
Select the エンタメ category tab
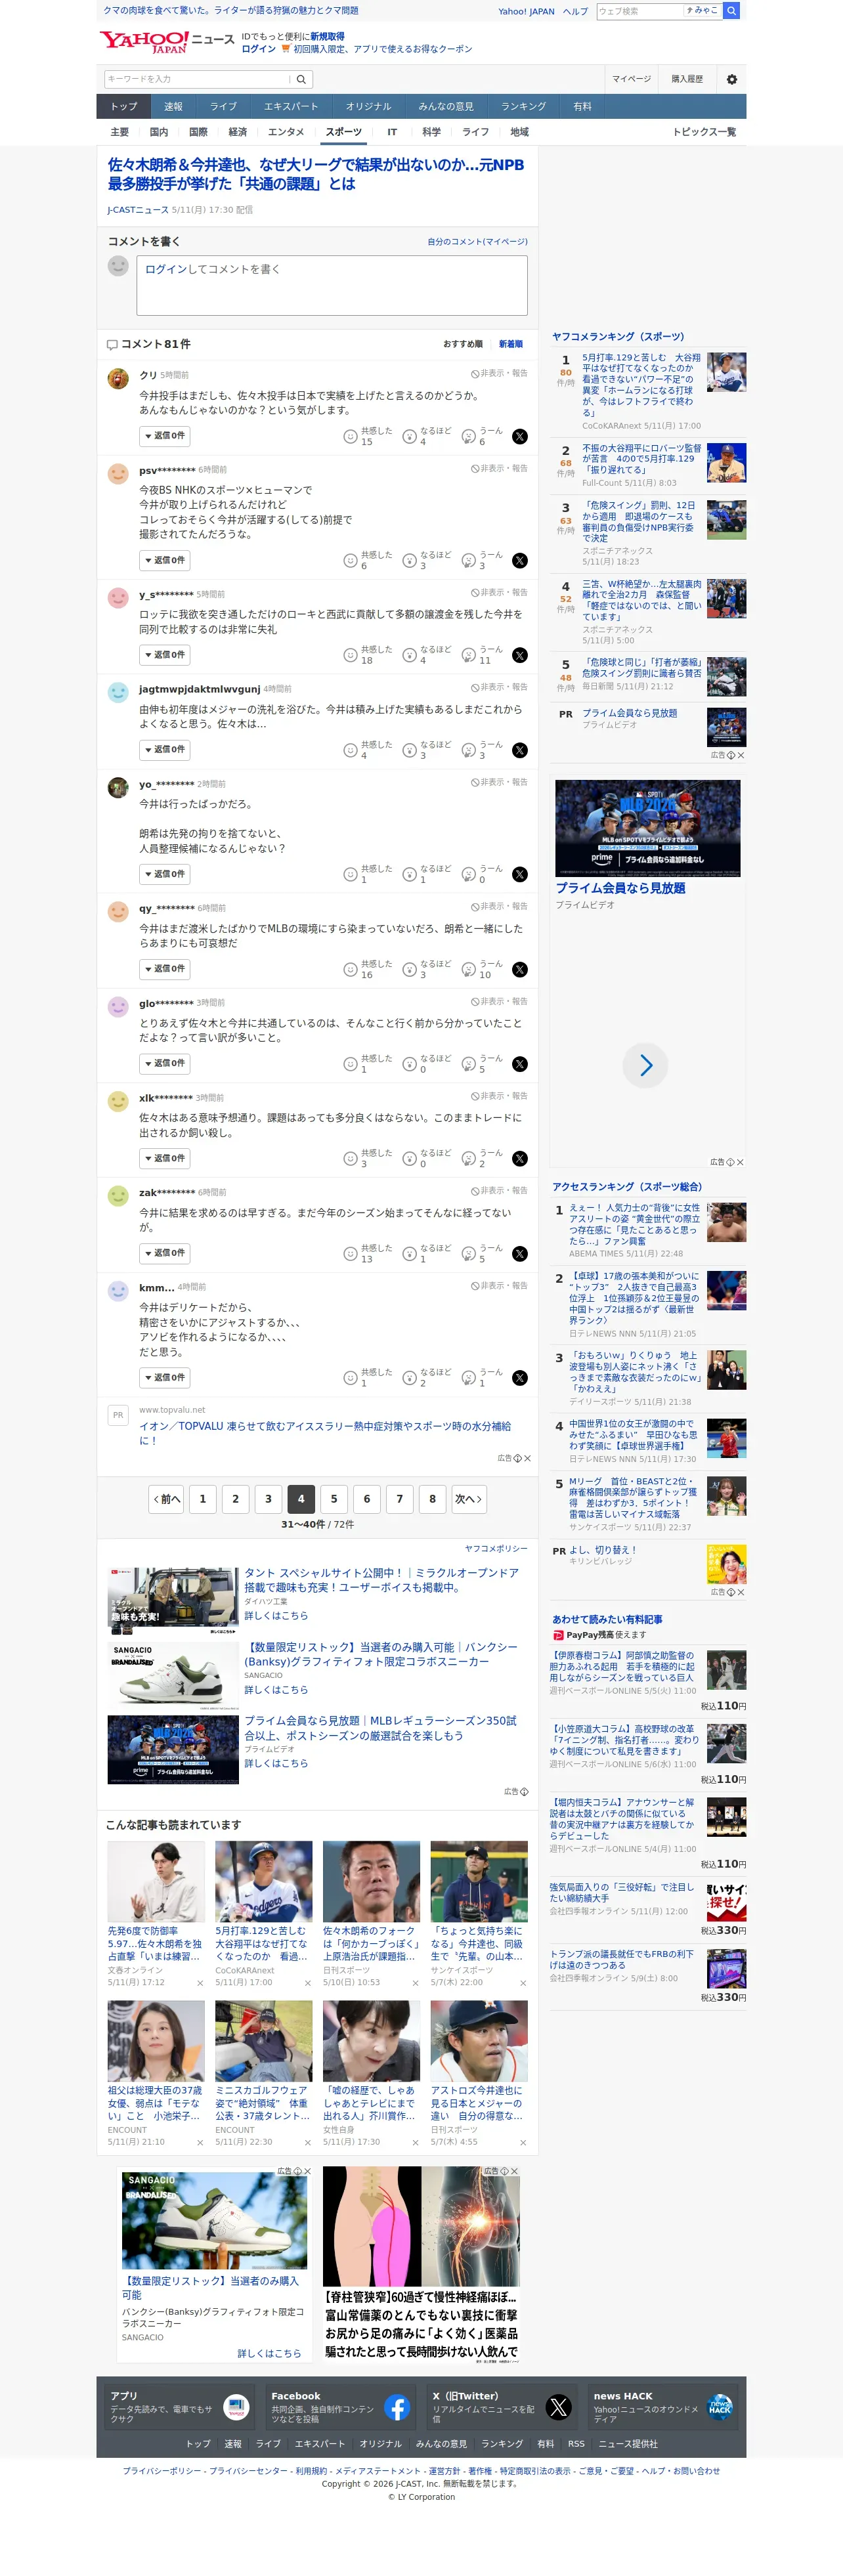[286, 132]
